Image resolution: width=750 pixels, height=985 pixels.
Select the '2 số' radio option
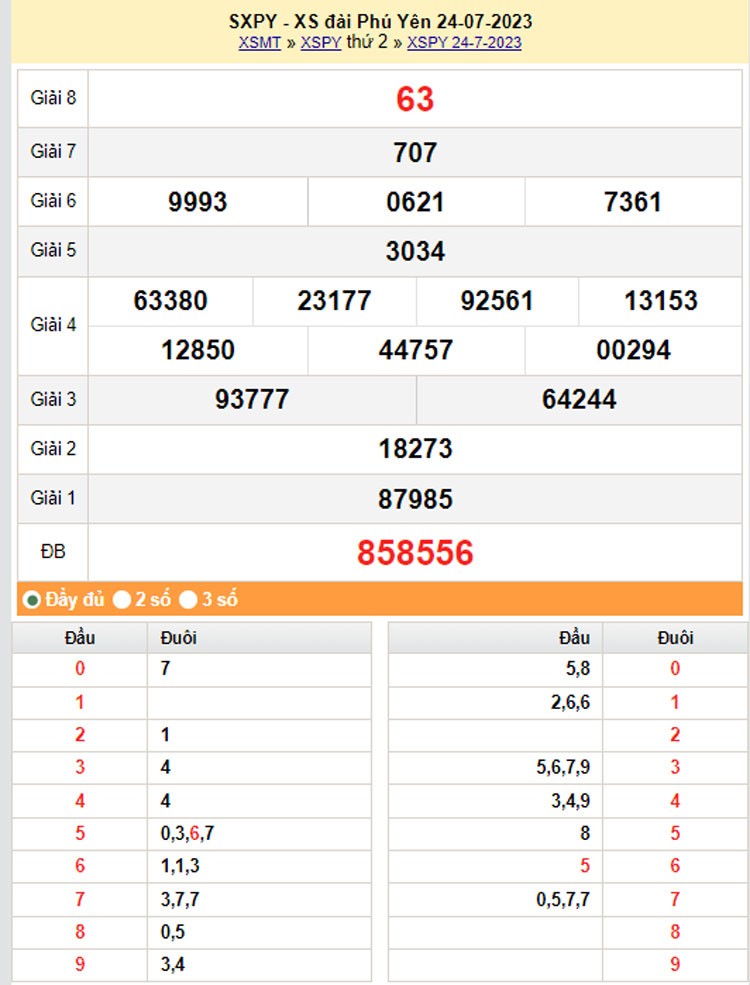pos(123,600)
